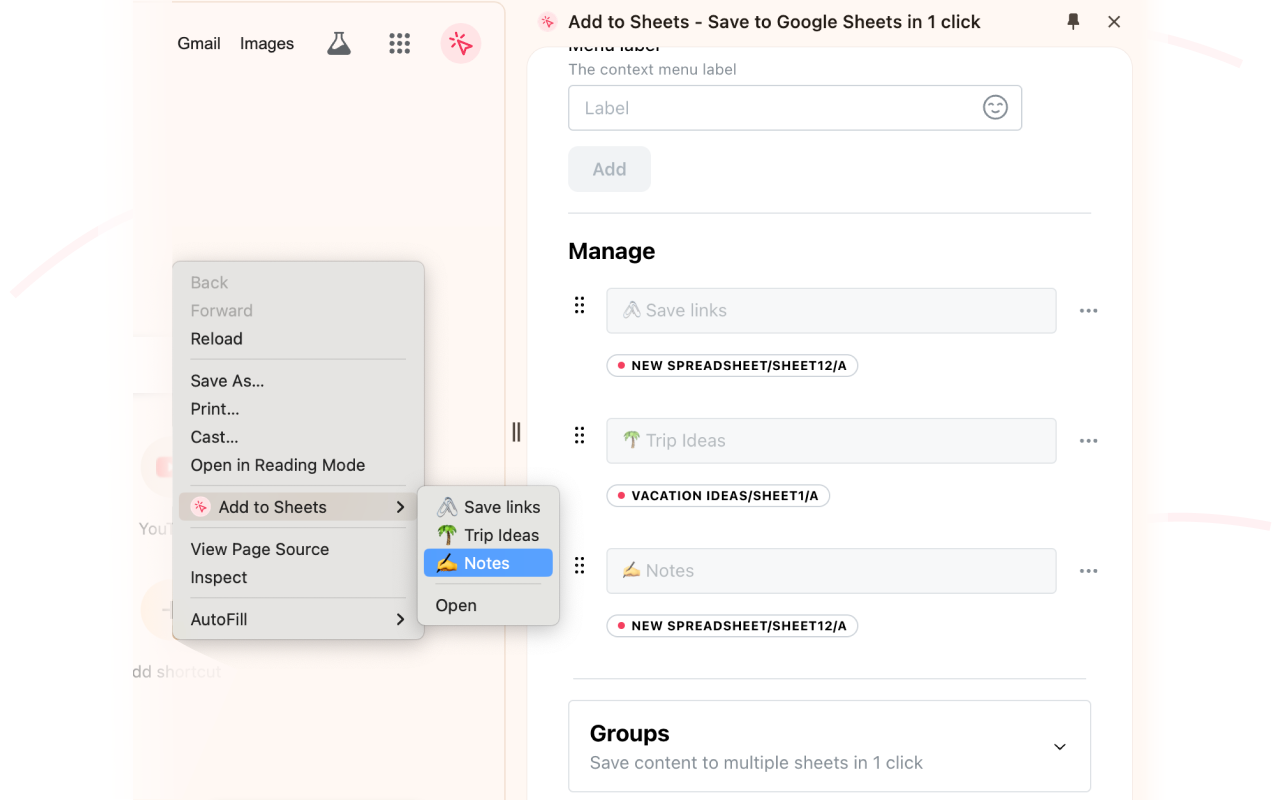
Task: Open the options menu for Trip Ideas
Action: (x=1088, y=440)
